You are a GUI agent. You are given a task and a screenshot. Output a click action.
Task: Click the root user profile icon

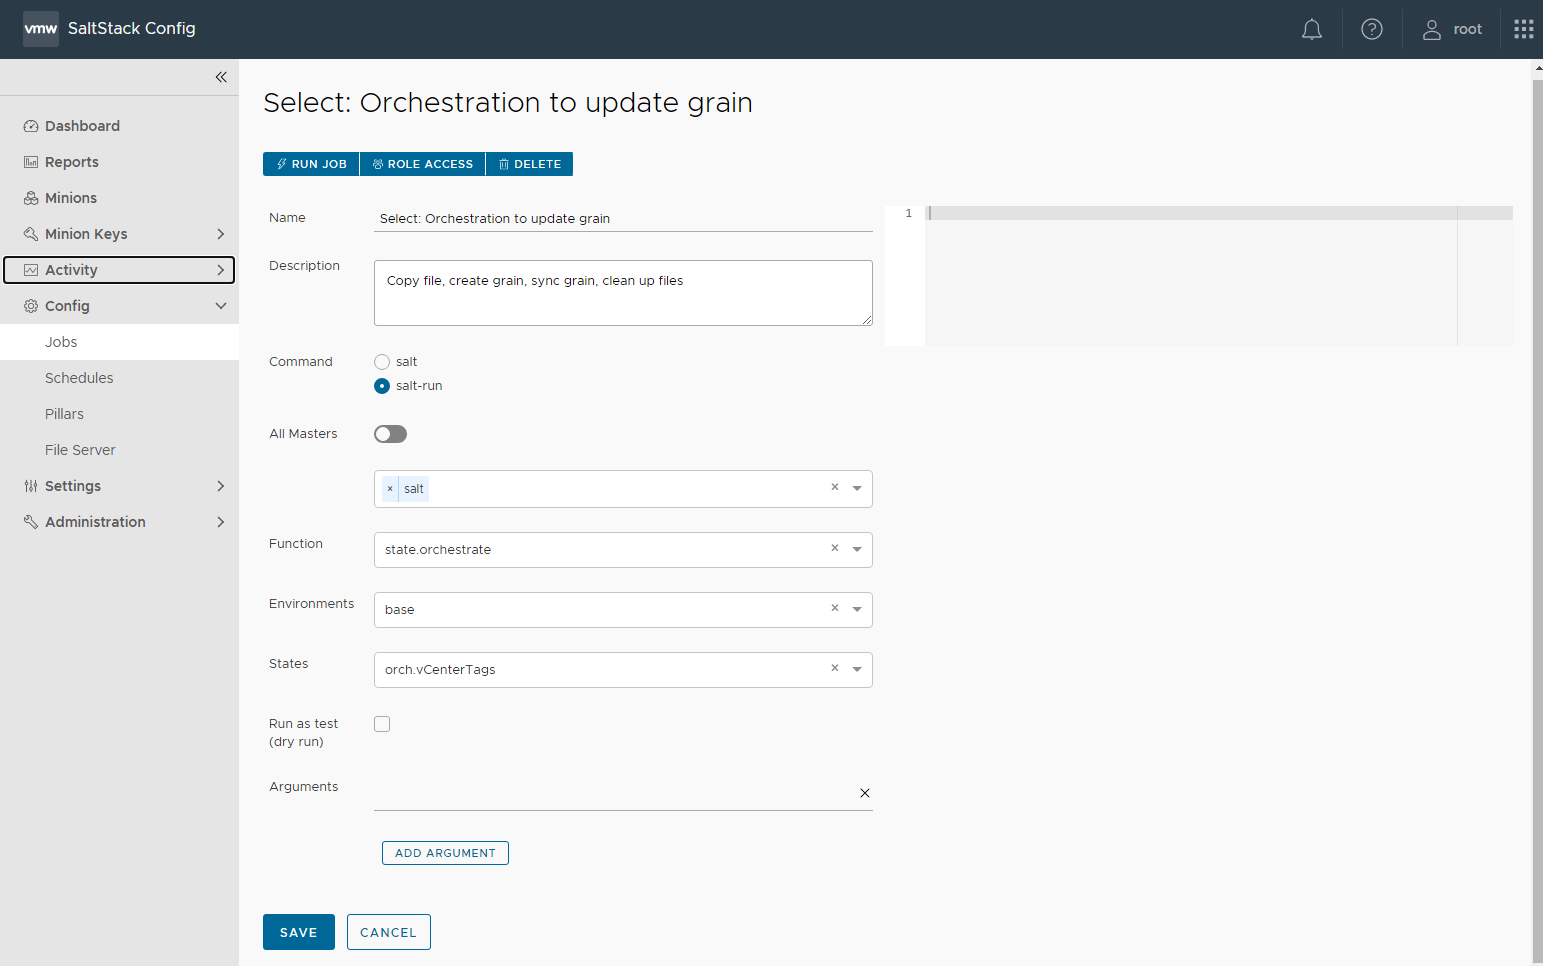click(1432, 30)
